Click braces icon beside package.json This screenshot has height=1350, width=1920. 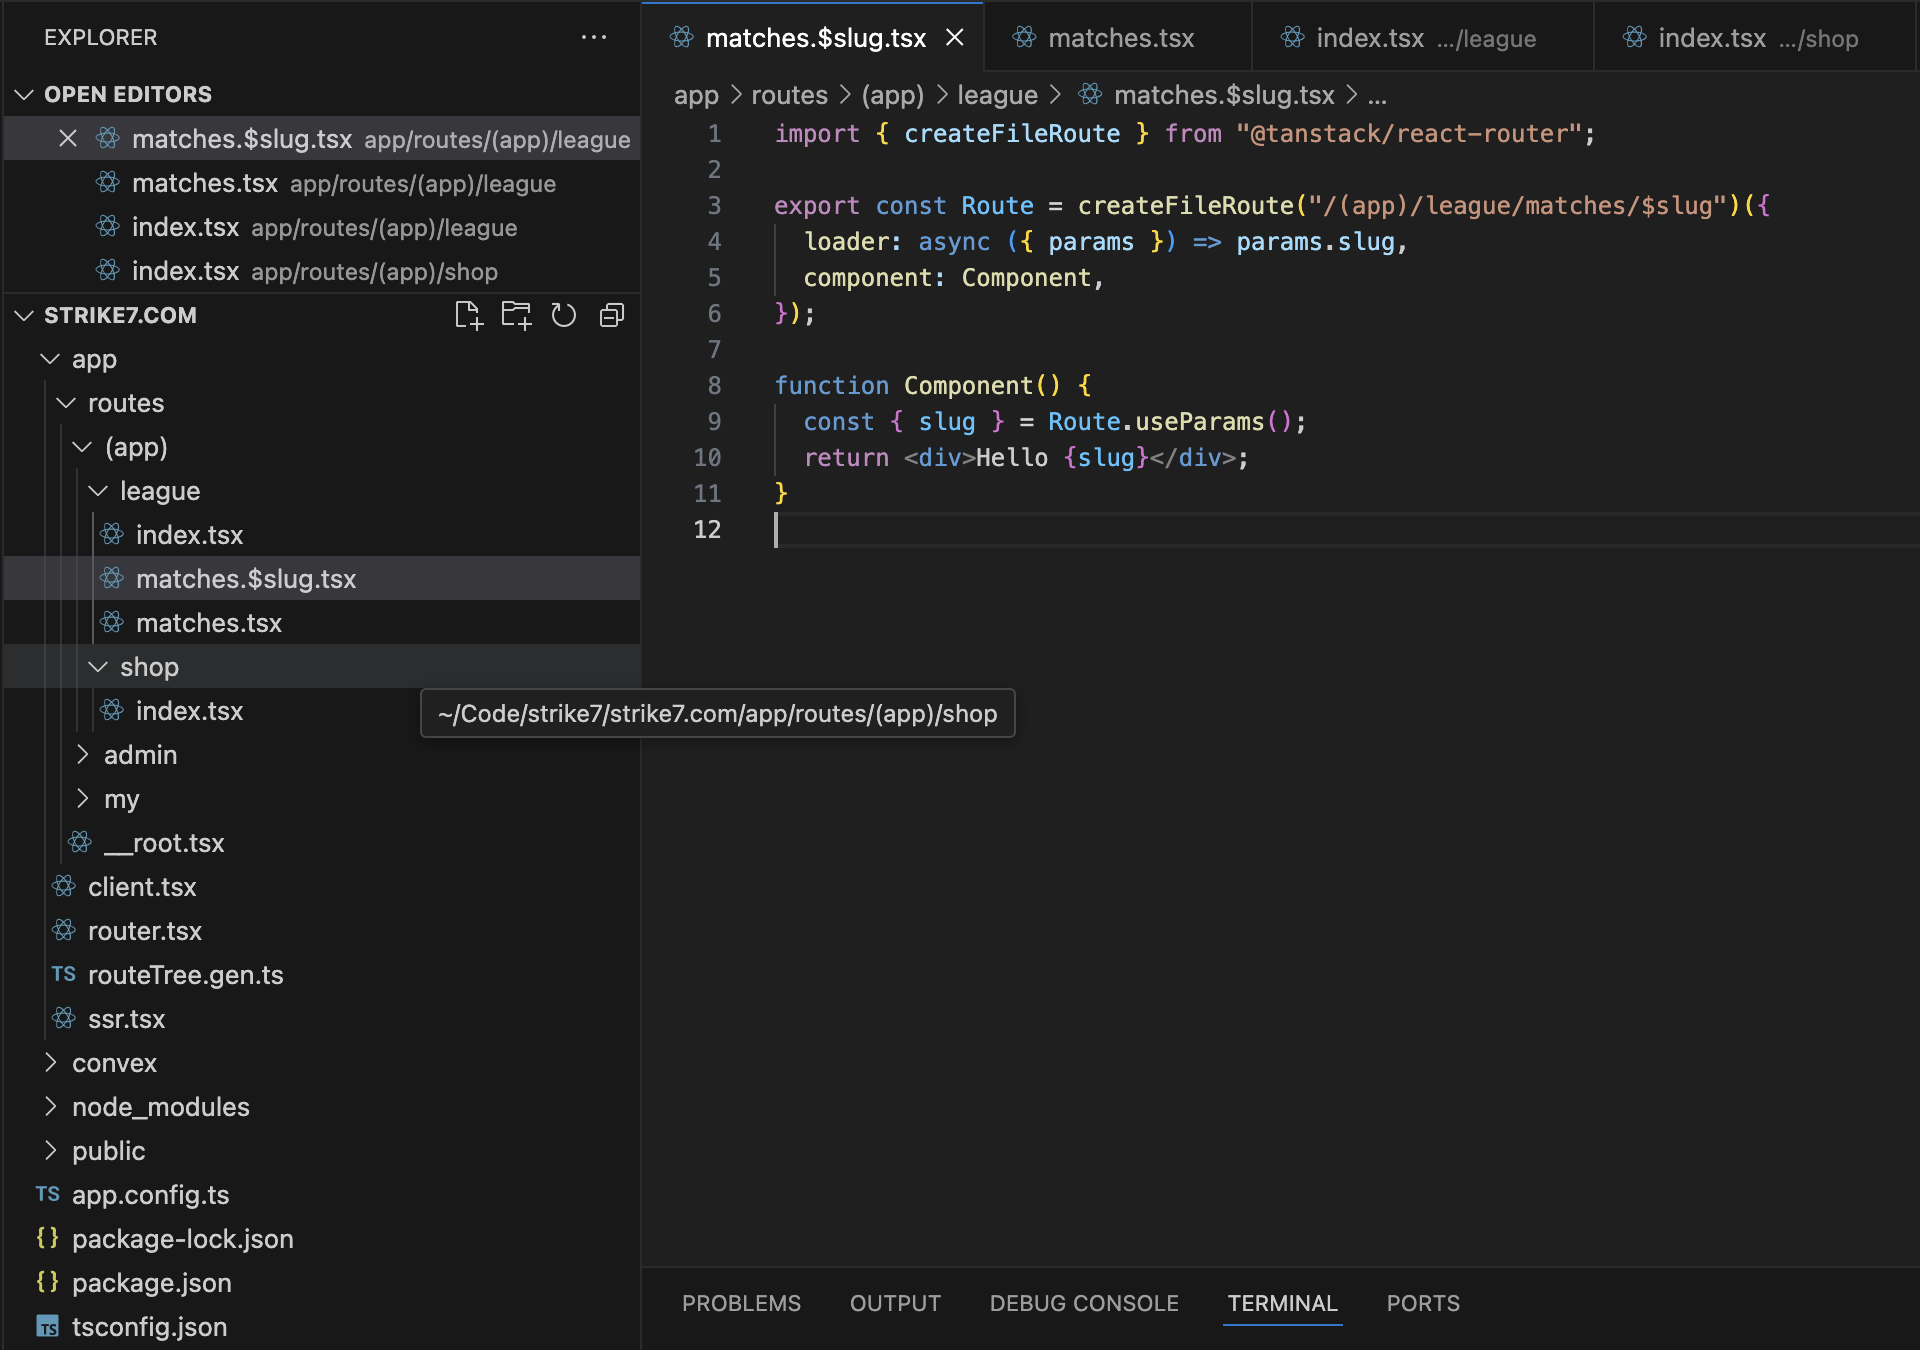(x=48, y=1282)
